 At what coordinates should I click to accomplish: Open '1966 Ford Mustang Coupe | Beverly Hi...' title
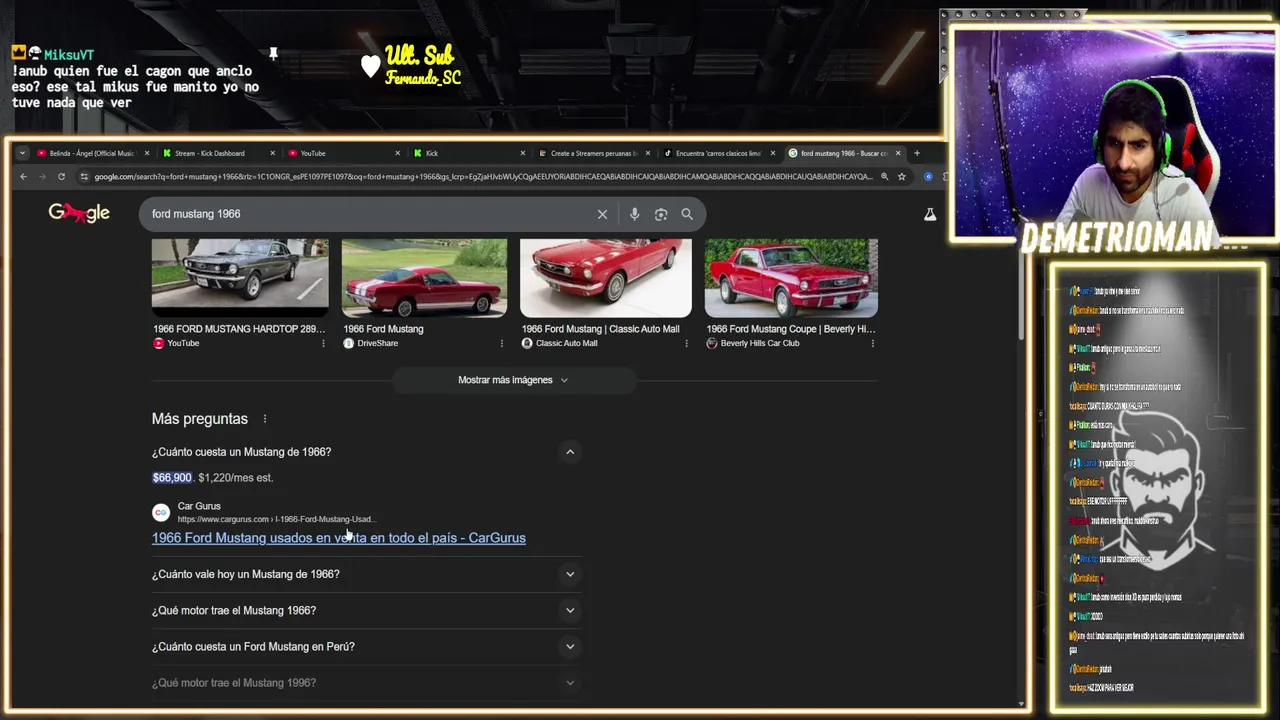(x=790, y=329)
